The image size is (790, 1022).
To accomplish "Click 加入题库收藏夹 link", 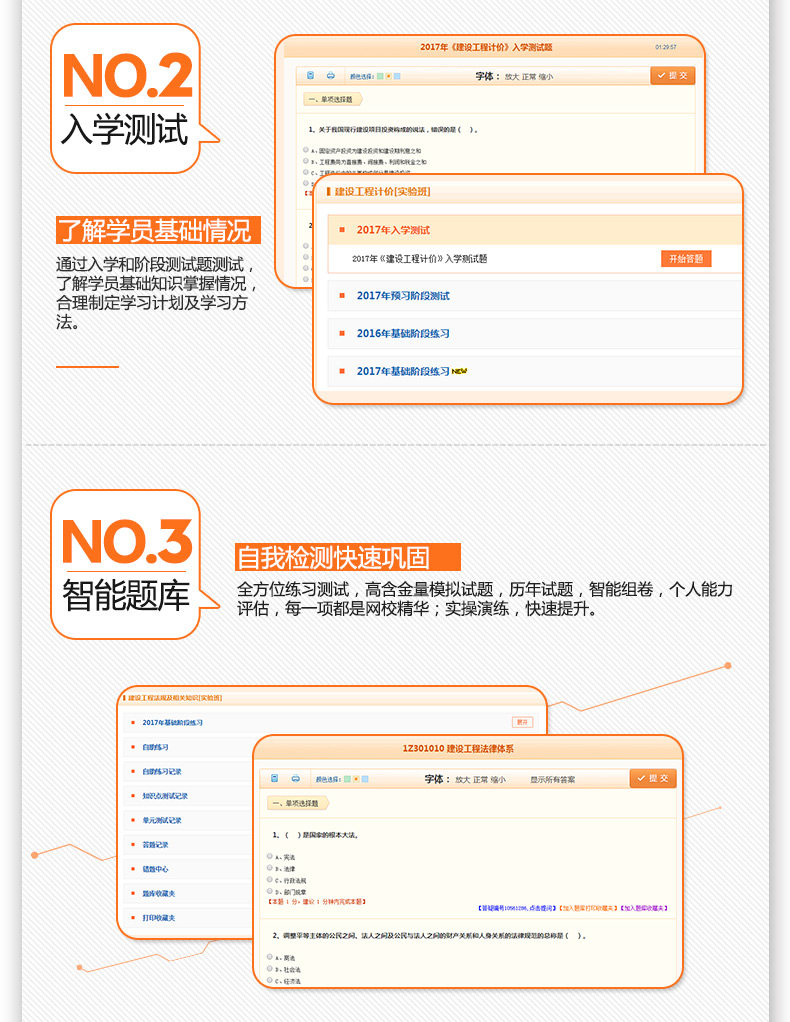I will (644, 908).
